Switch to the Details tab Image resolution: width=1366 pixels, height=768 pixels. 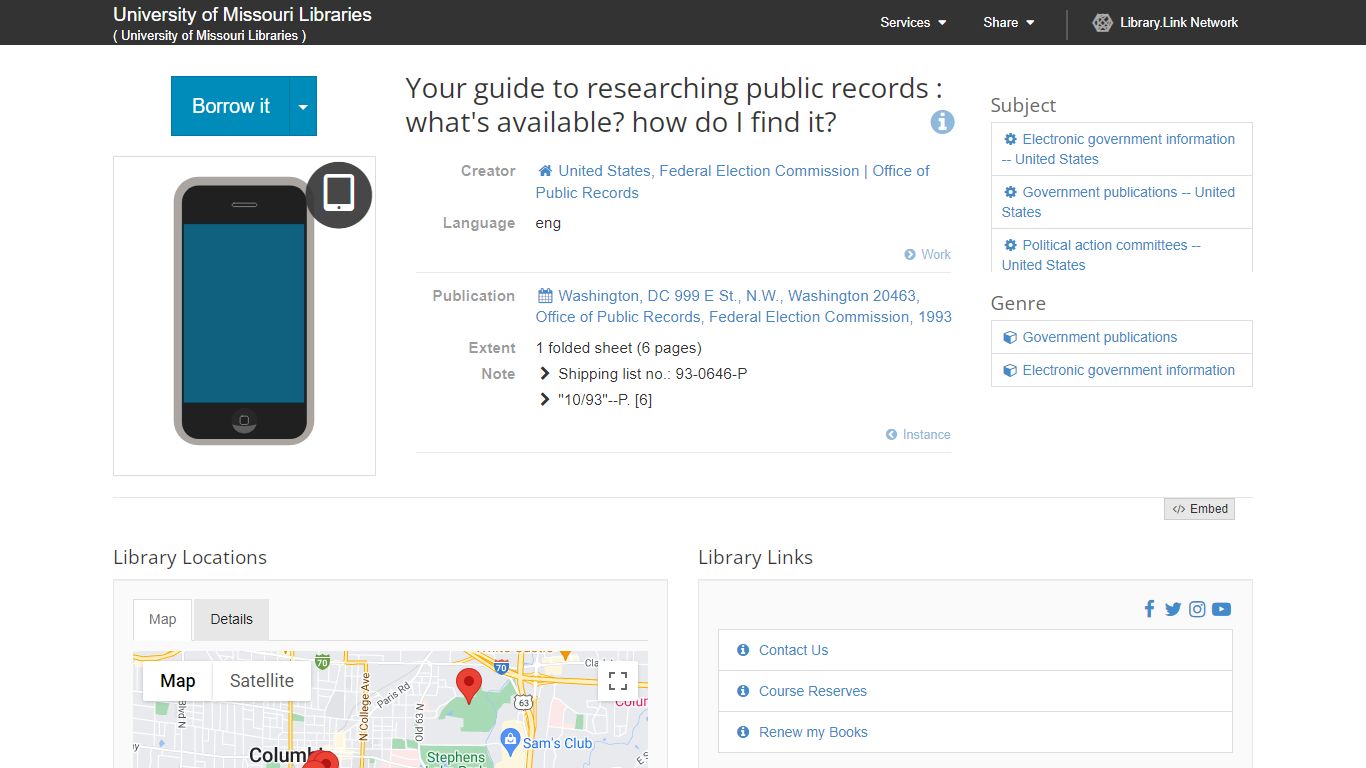coord(231,620)
